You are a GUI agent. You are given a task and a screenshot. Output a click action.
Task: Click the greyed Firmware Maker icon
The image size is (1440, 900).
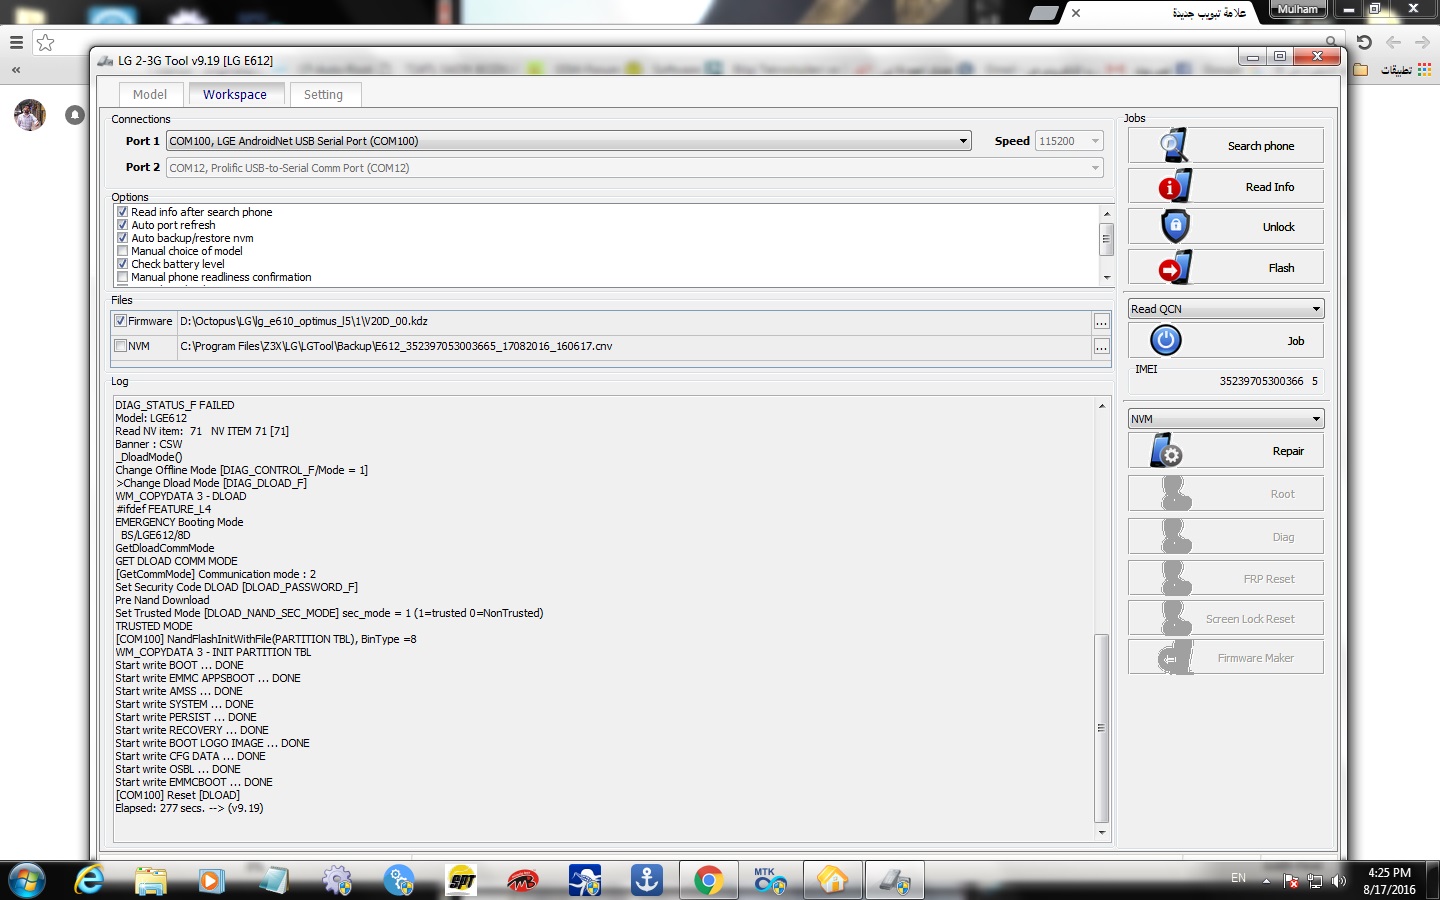coord(1176,658)
